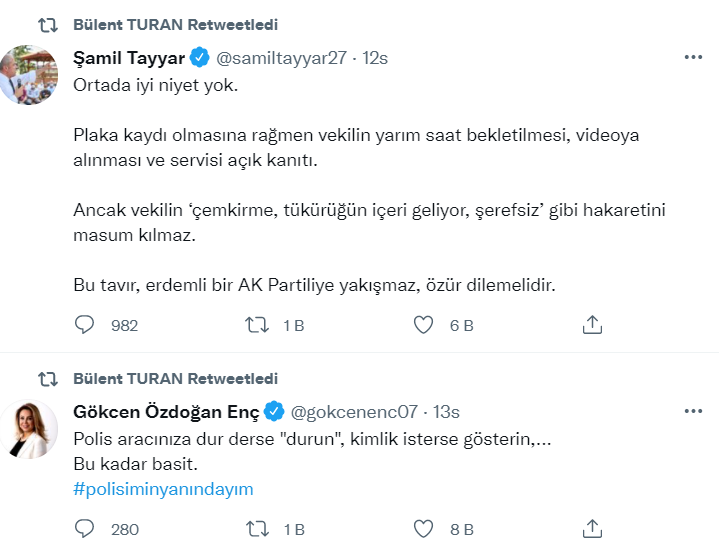Open the @gokcenenc07 handle
719x547 pixels.
point(354,411)
